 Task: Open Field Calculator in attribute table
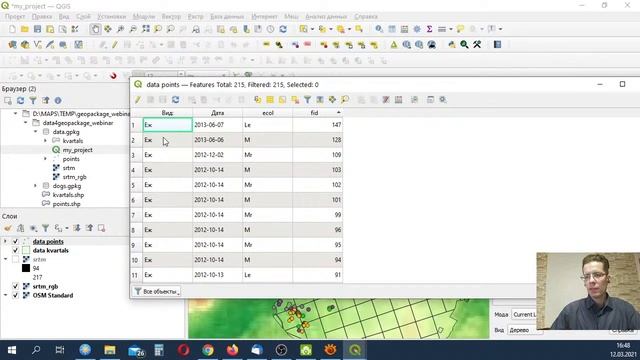399,100
